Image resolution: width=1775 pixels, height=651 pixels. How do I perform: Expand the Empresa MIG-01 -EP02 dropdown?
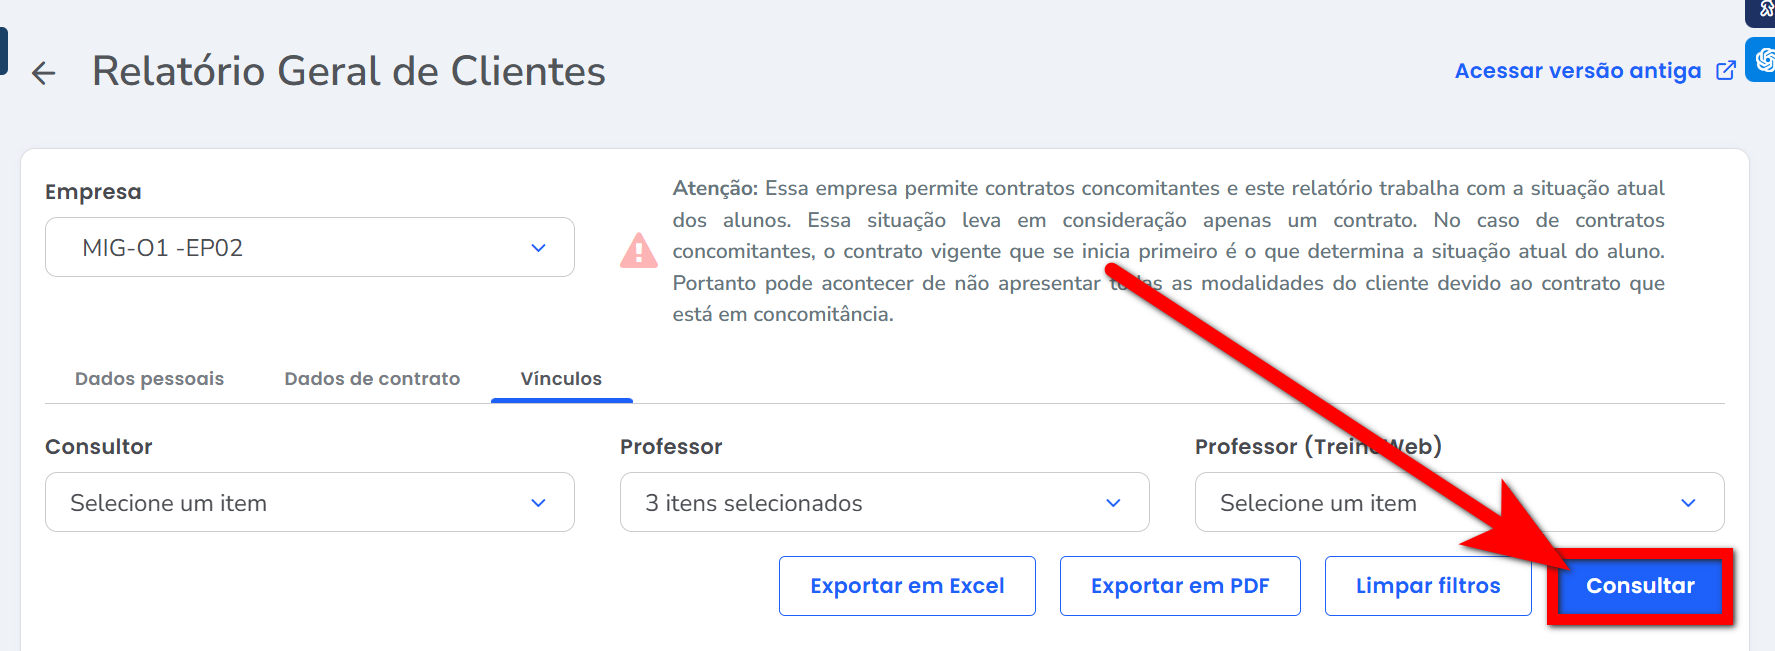click(309, 248)
